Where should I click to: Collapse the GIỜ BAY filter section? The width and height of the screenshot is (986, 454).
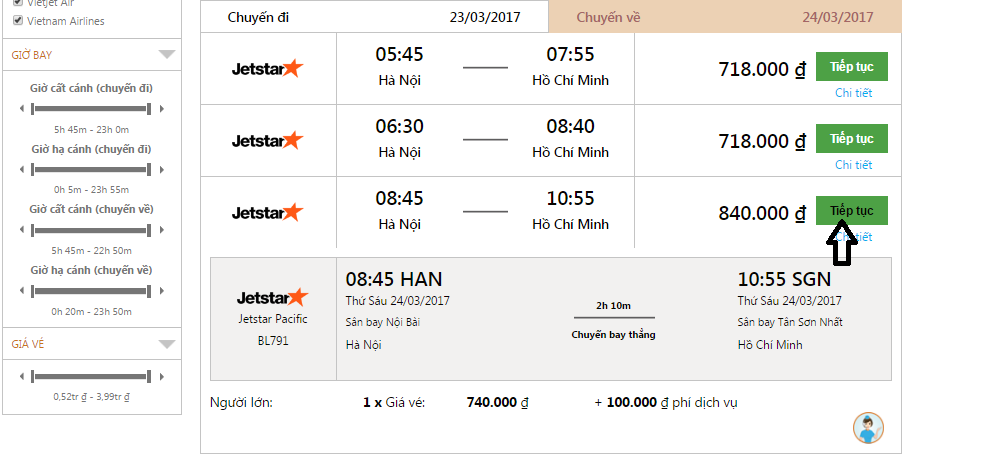tap(167, 55)
